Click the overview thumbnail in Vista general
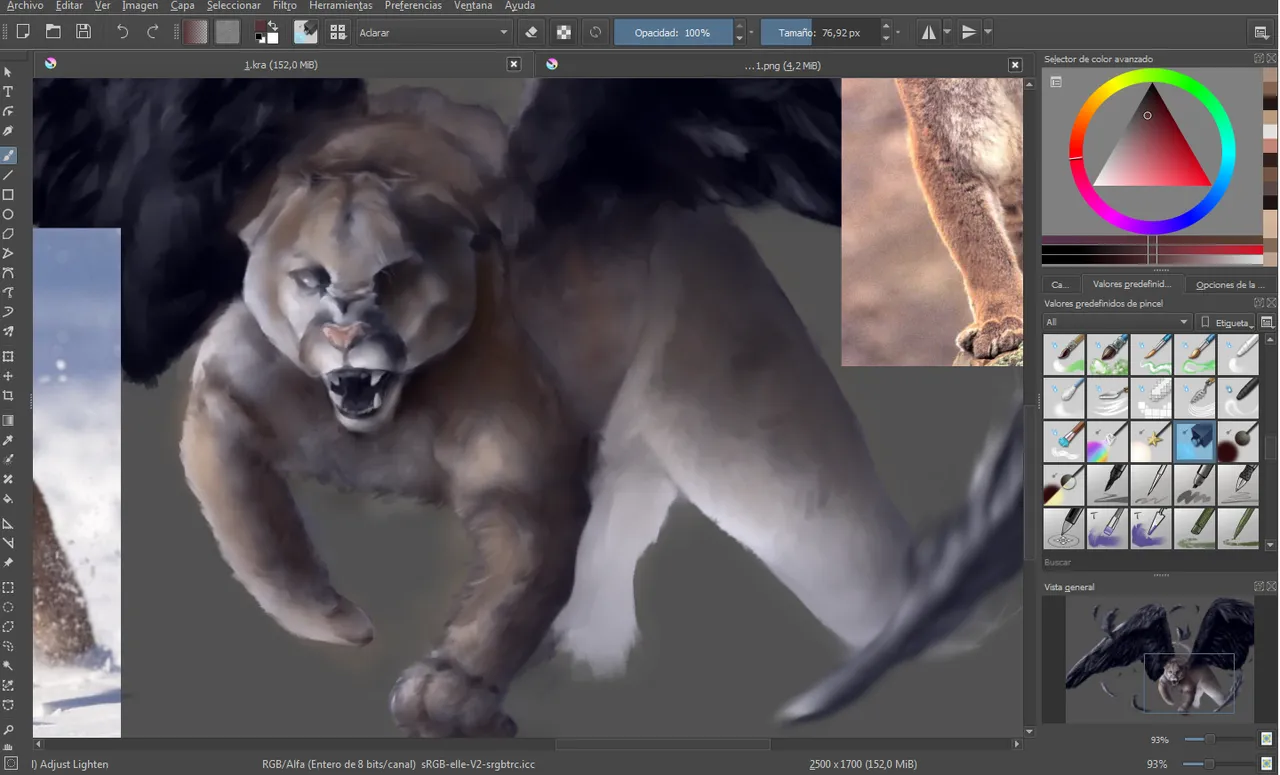1280x775 pixels. coord(1159,659)
